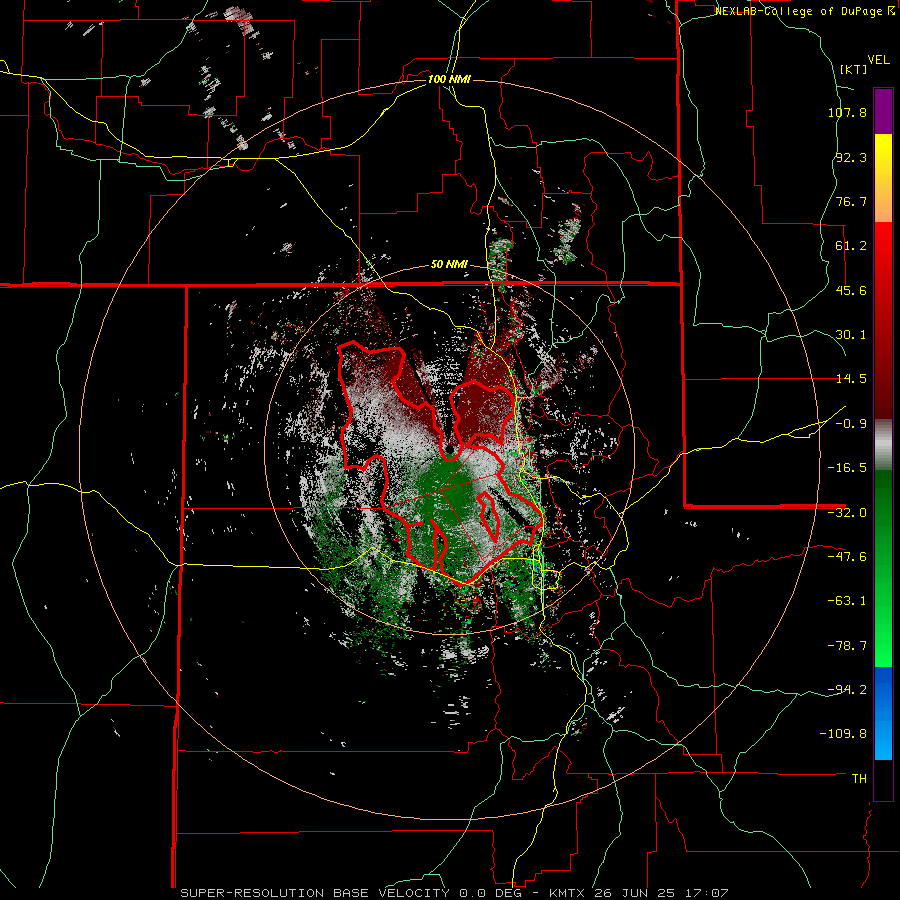Click the gray near-zero color bar segment

883,445
